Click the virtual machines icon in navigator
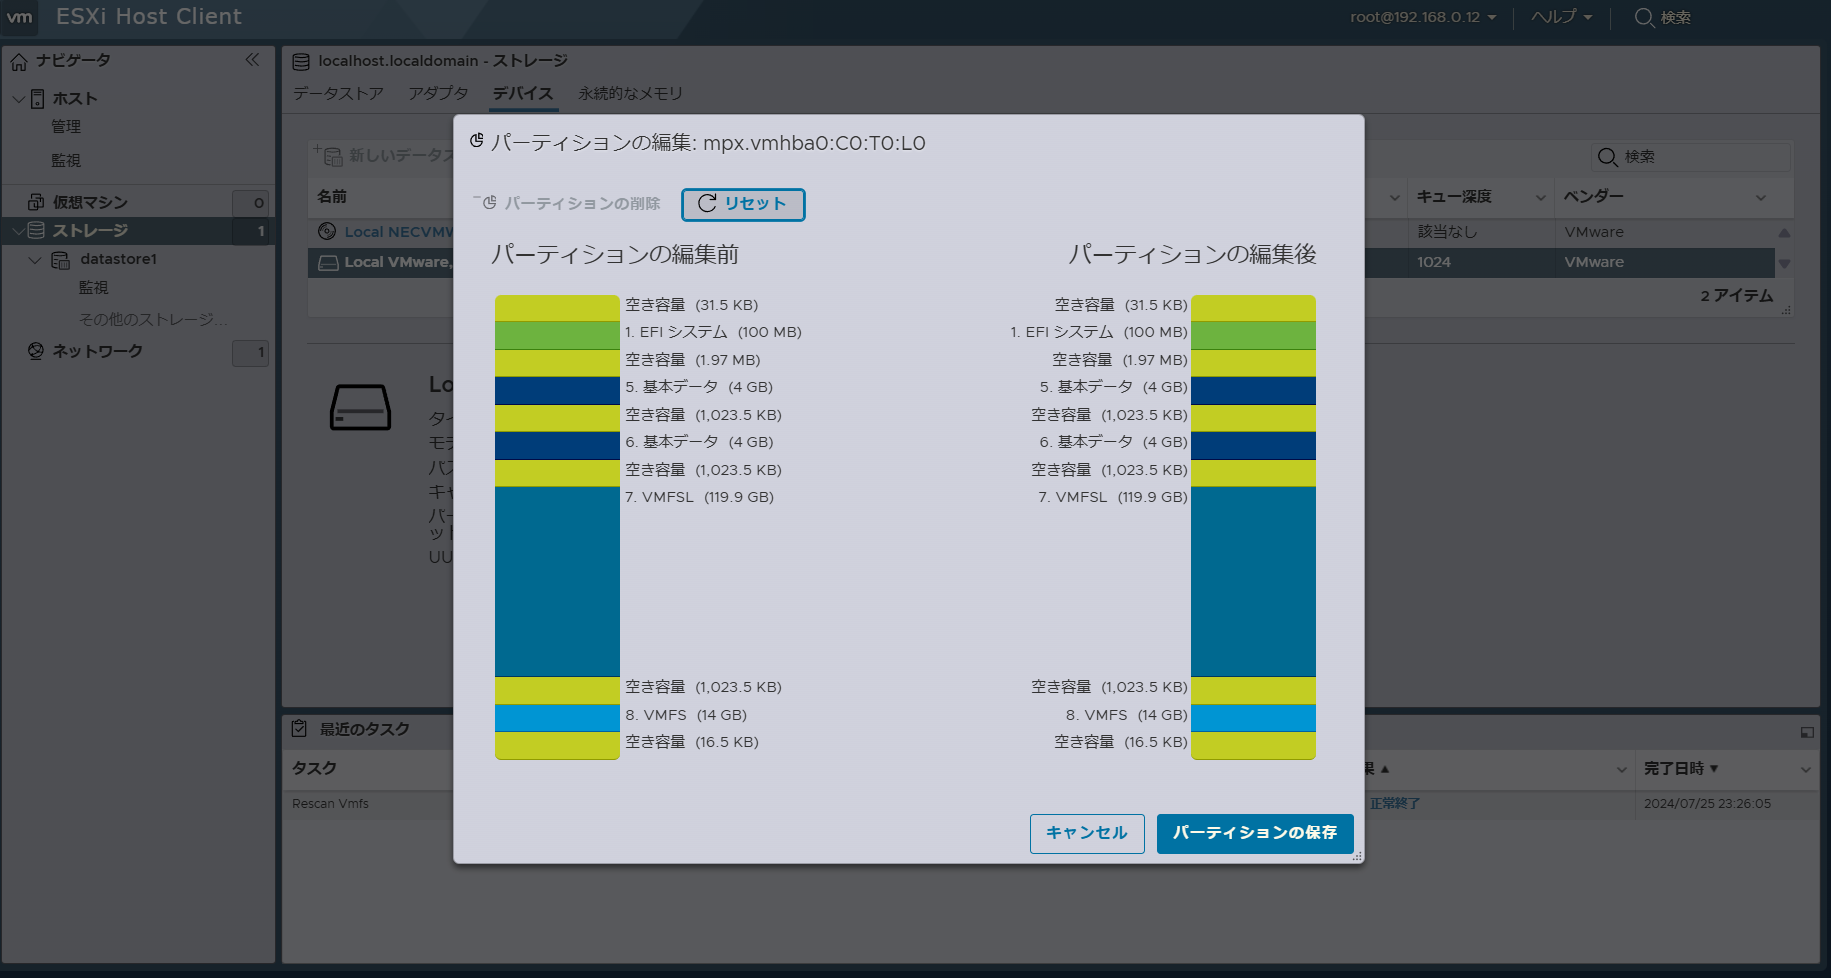The height and width of the screenshot is (978, 1831). coord(36,202)
